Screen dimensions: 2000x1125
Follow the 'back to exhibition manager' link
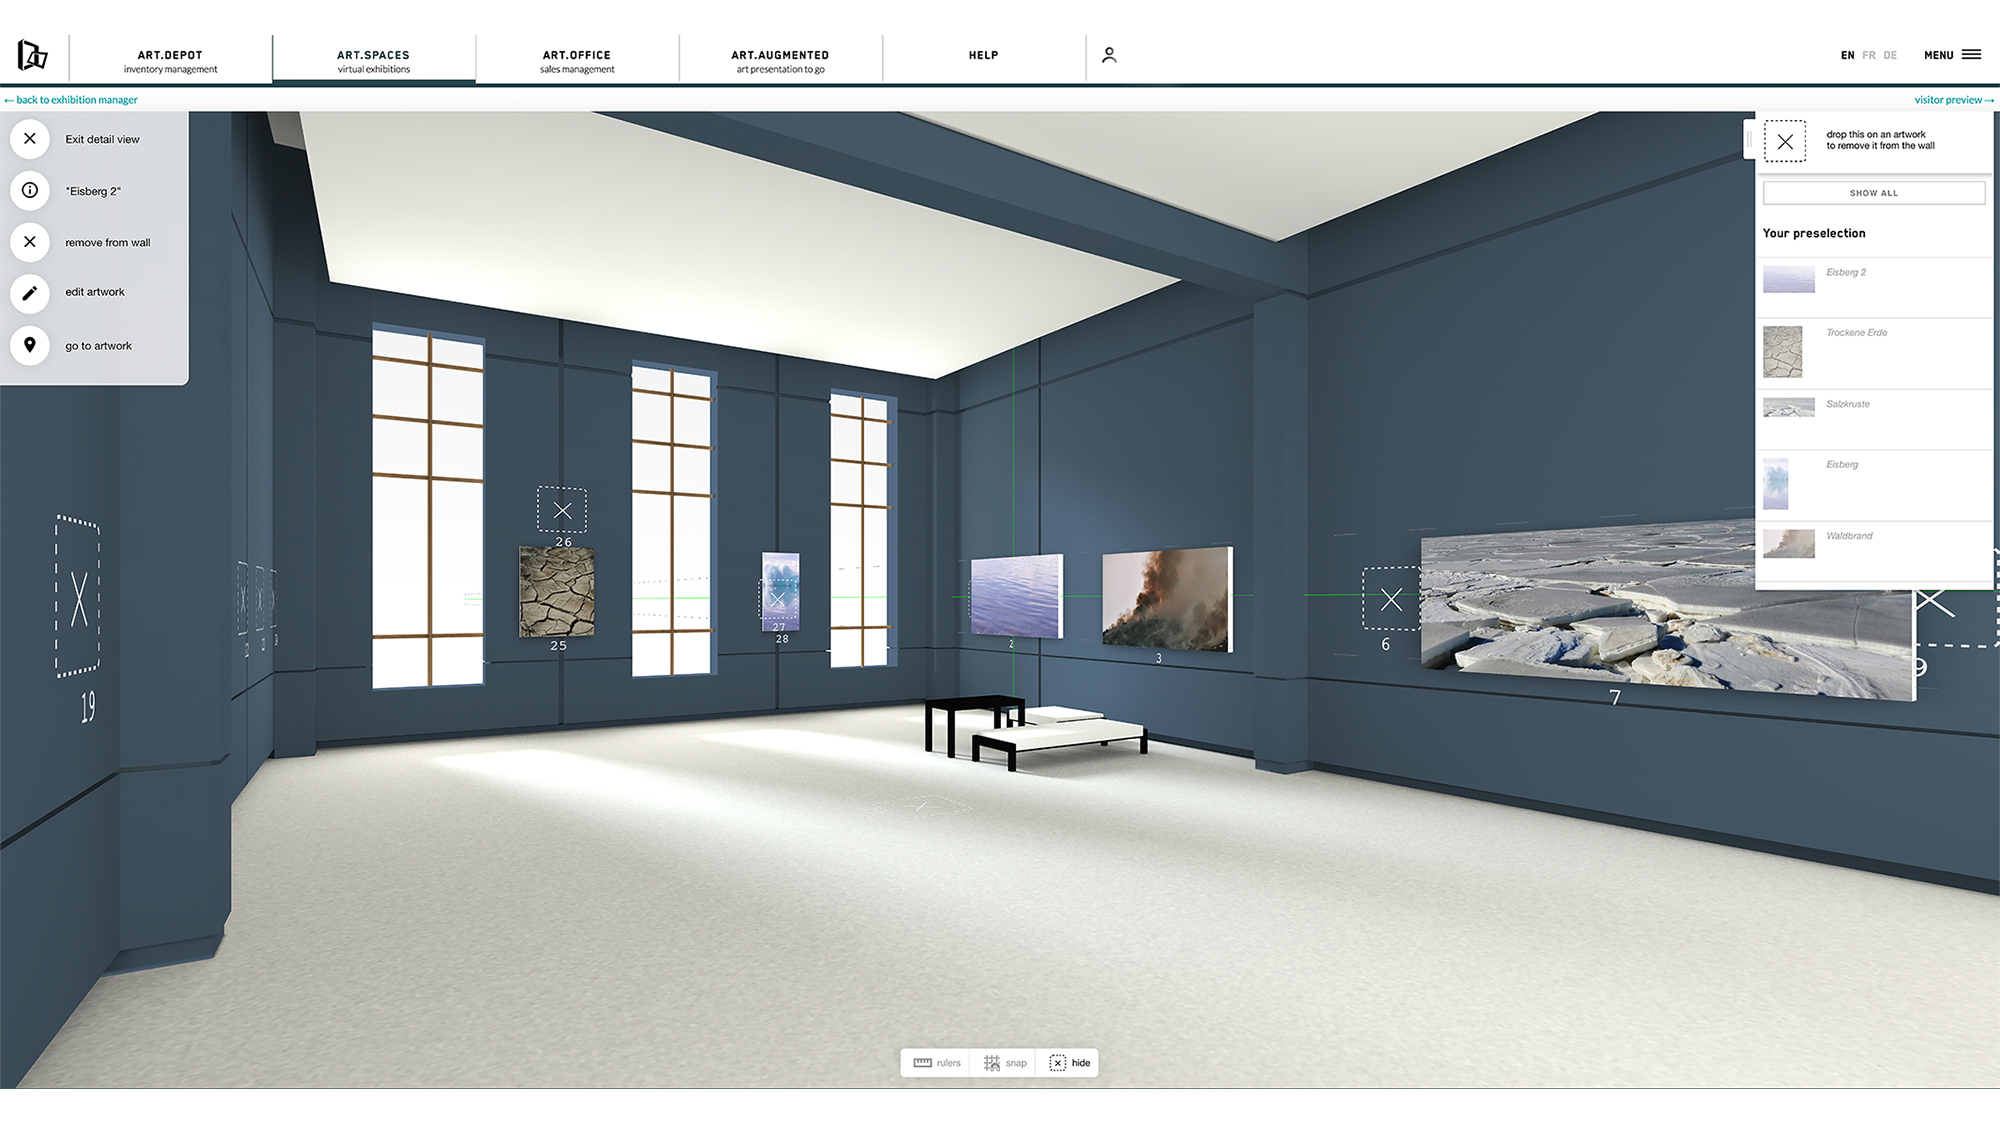73,100
